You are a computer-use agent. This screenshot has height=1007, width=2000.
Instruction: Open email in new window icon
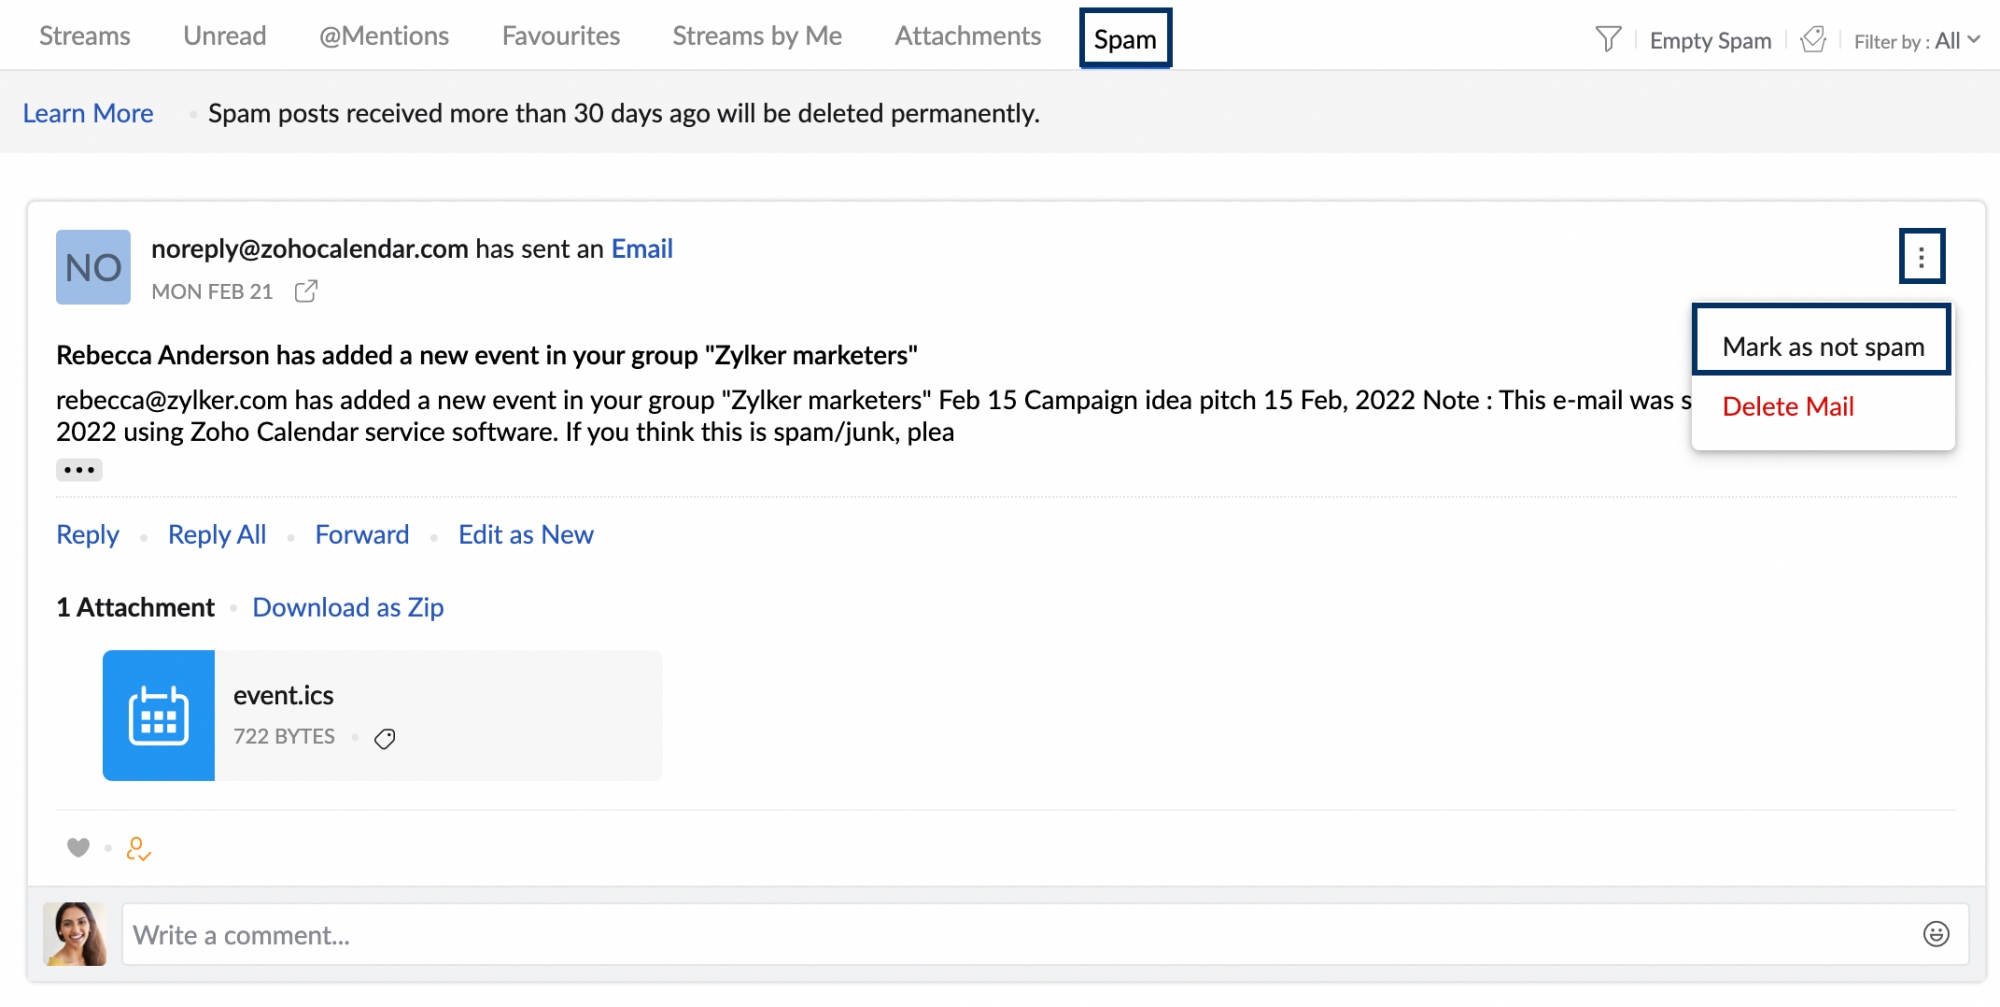(x=306, y=291)
